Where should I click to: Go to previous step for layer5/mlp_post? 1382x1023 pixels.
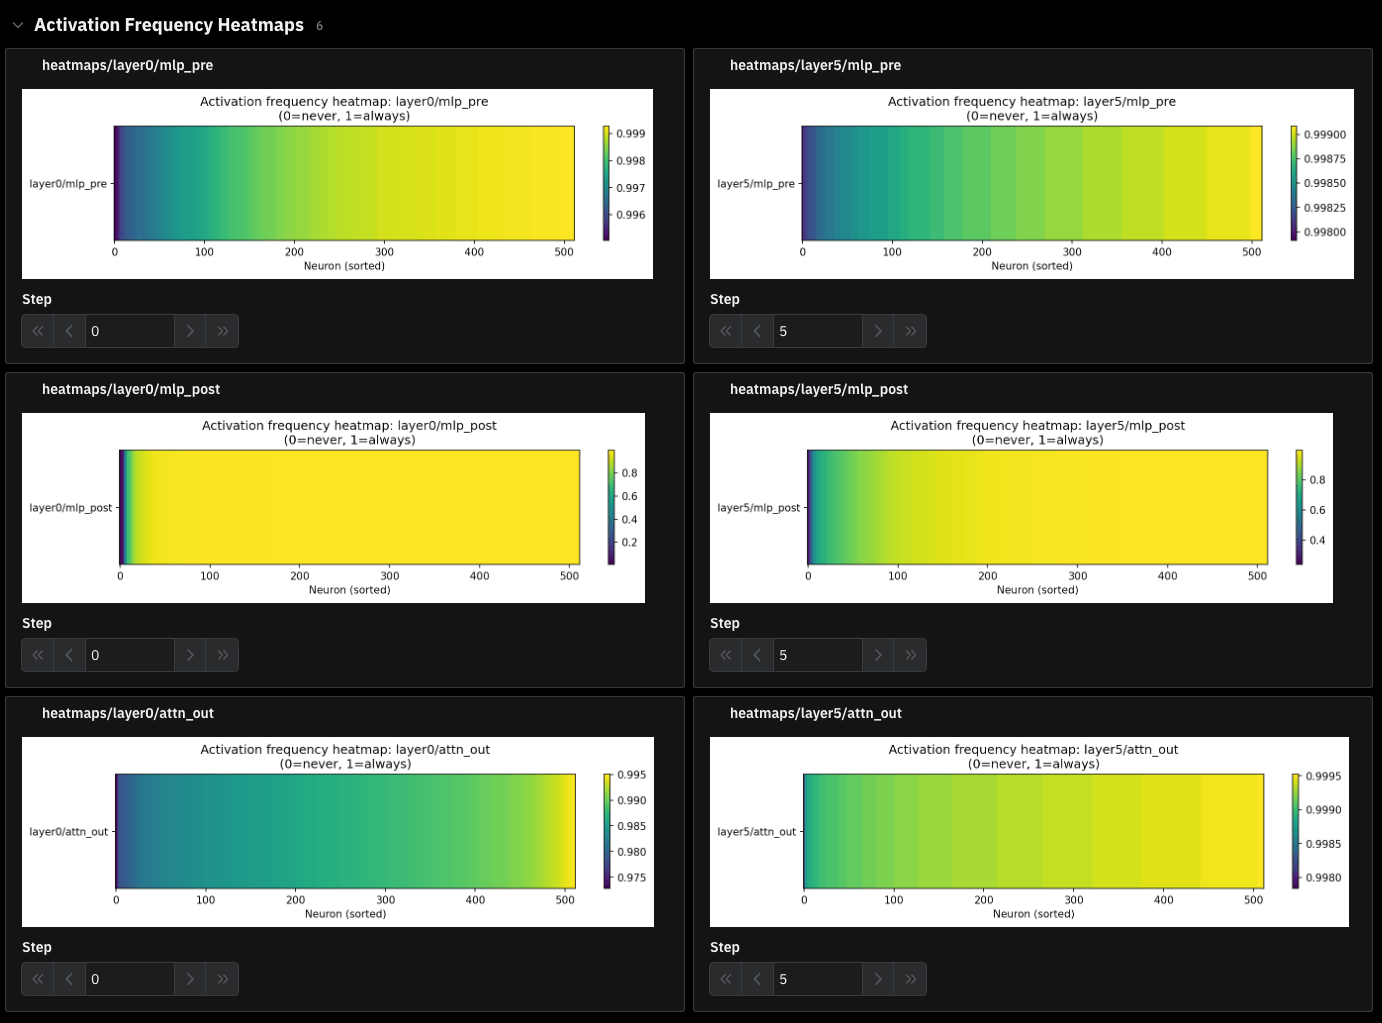[x=757, y=655]
